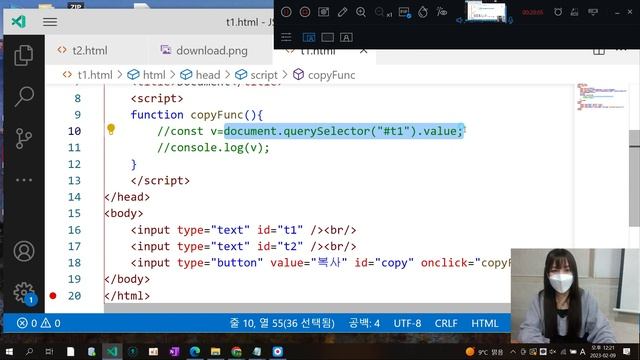Open the Manage gear menu
640x360 pixels.
24,293
